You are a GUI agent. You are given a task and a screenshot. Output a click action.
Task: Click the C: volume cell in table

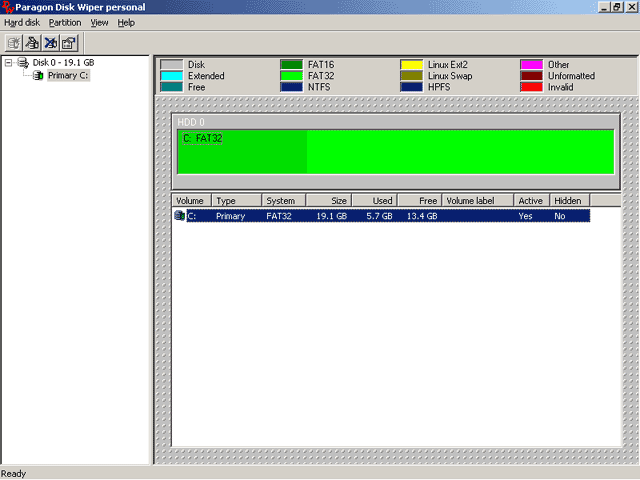point(192,216)
